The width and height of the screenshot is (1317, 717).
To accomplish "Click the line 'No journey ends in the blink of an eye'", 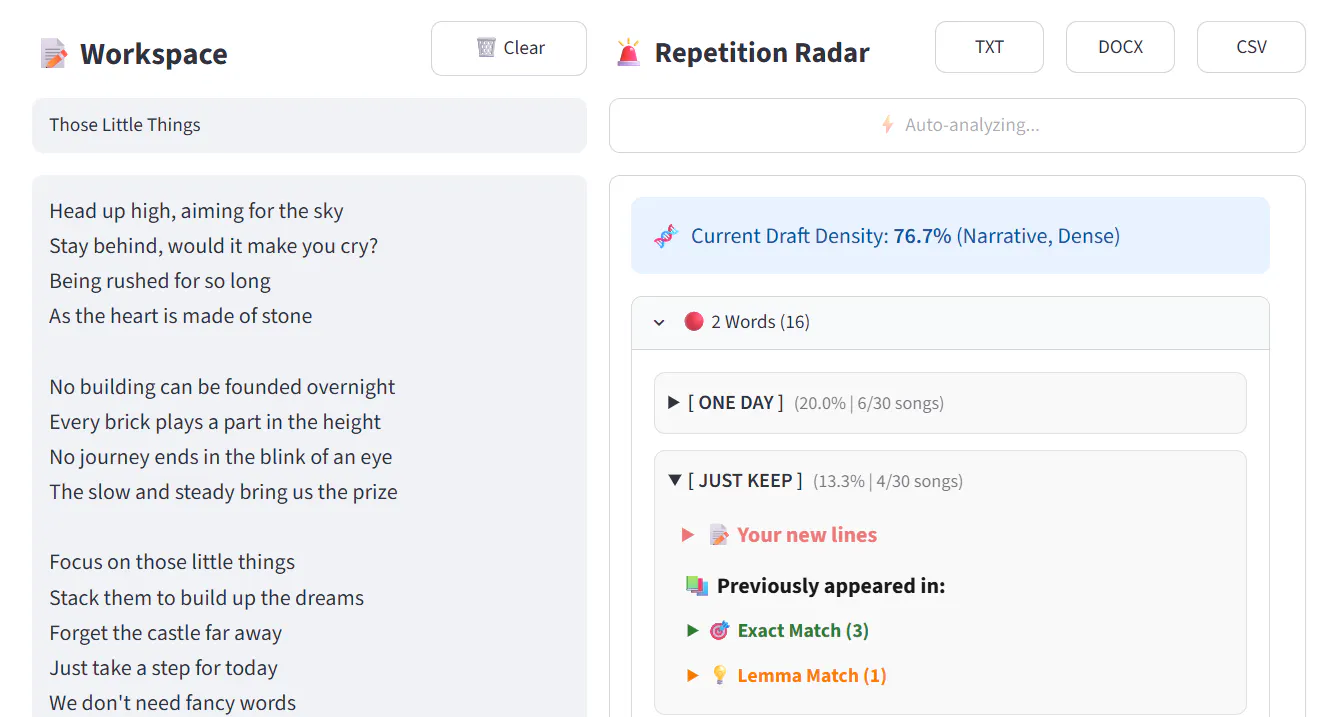I will tap(221, 457).
